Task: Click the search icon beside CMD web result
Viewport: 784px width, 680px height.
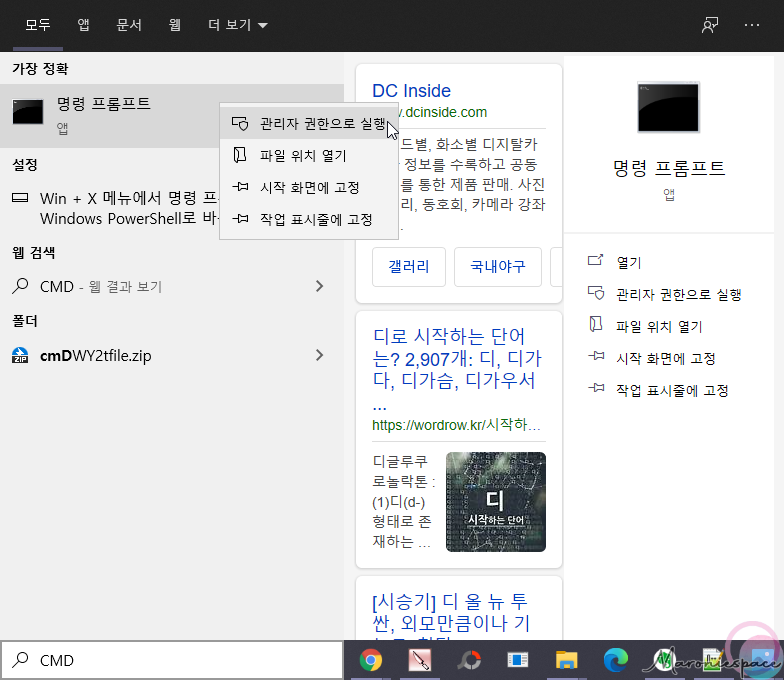Action: point(20,286)
